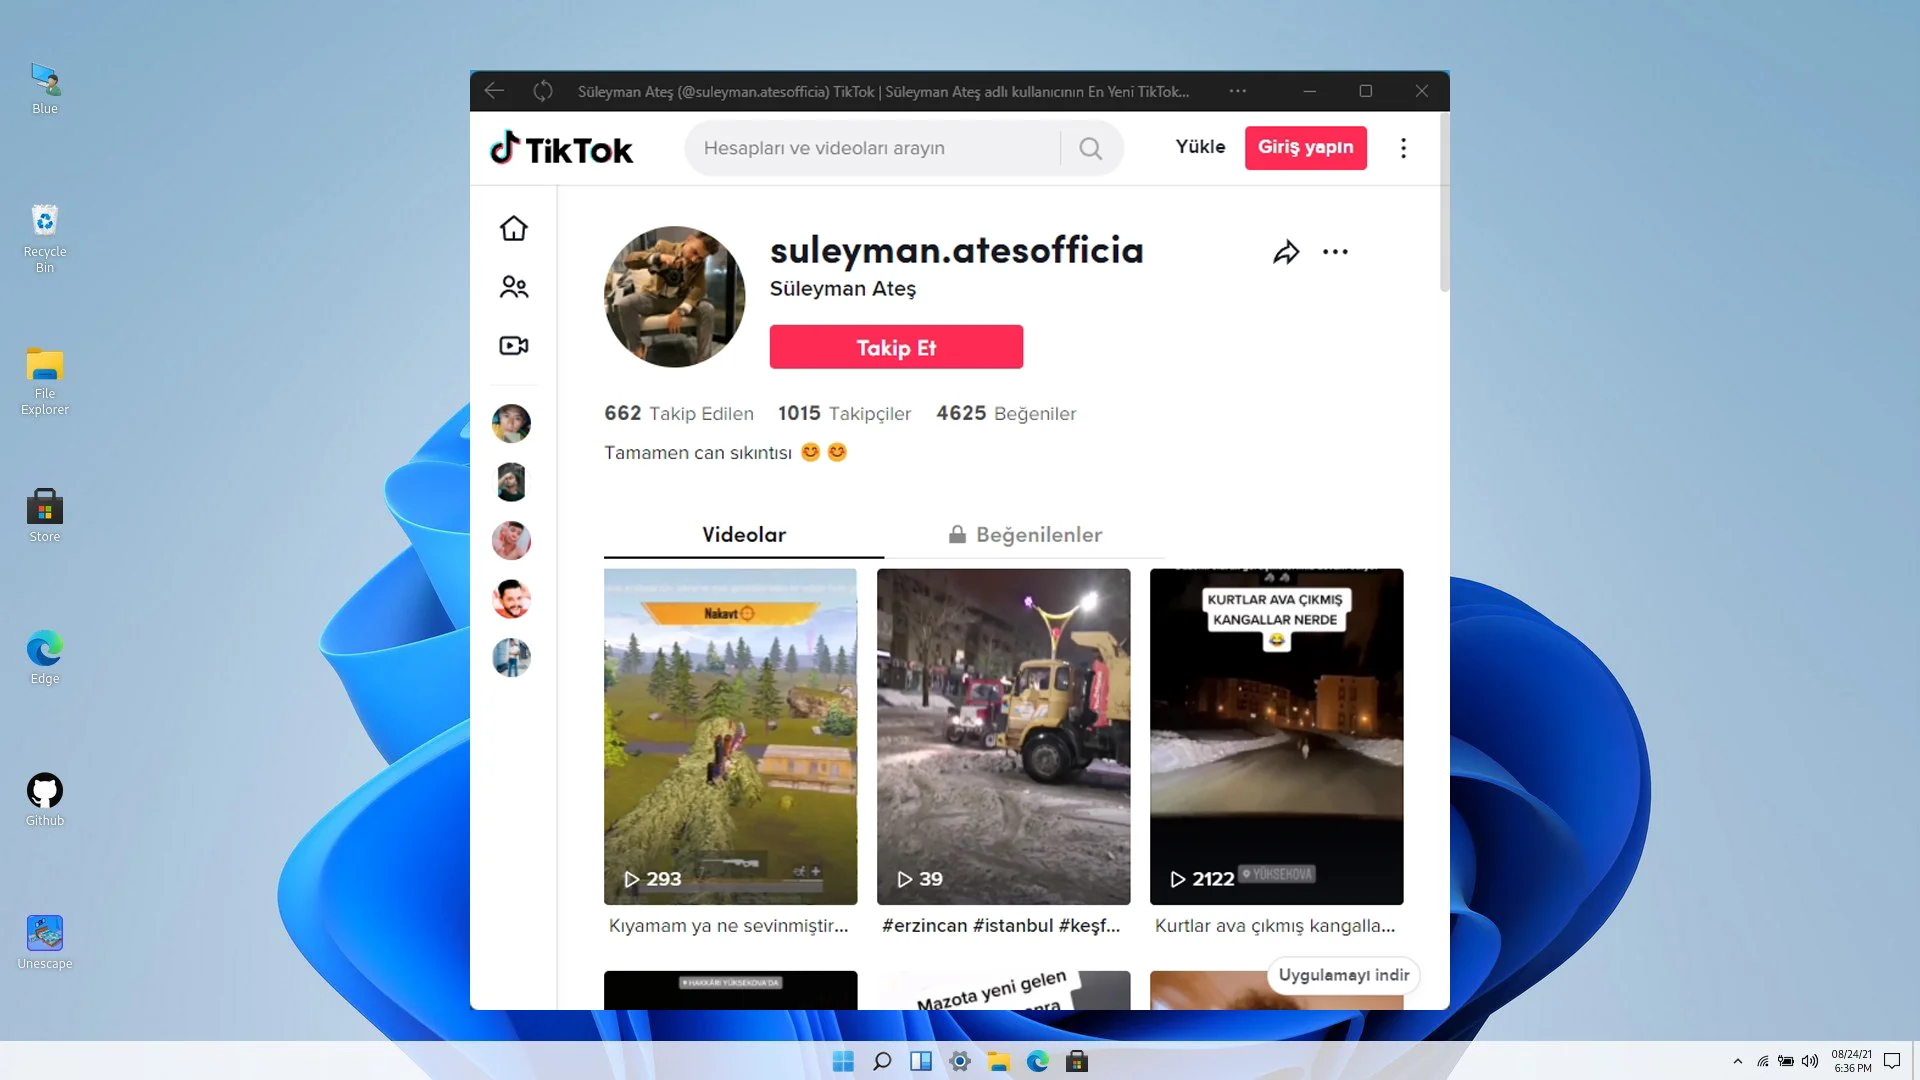This screenshot has width=1920, height=1080.
Task: Click the Kıyamam ya ne sevinmiştir caption
Action: [729, 926]
